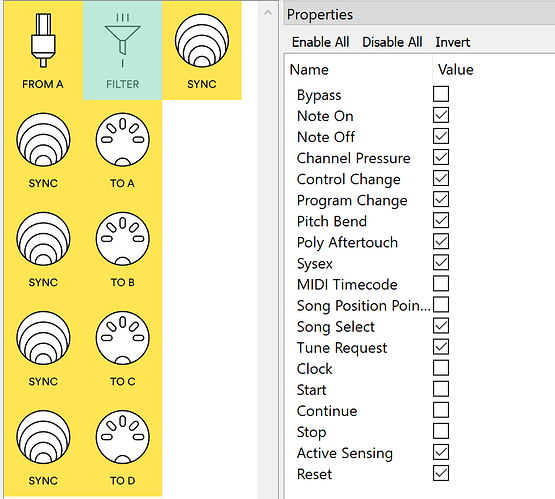555x499 pixels.
Task: Click the Invert button
Action: (453, 42)
